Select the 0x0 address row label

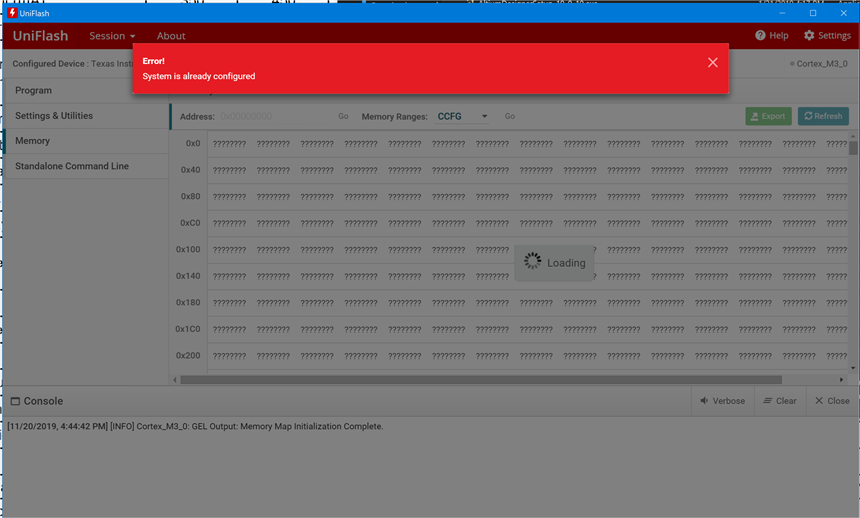coord(193,143)
